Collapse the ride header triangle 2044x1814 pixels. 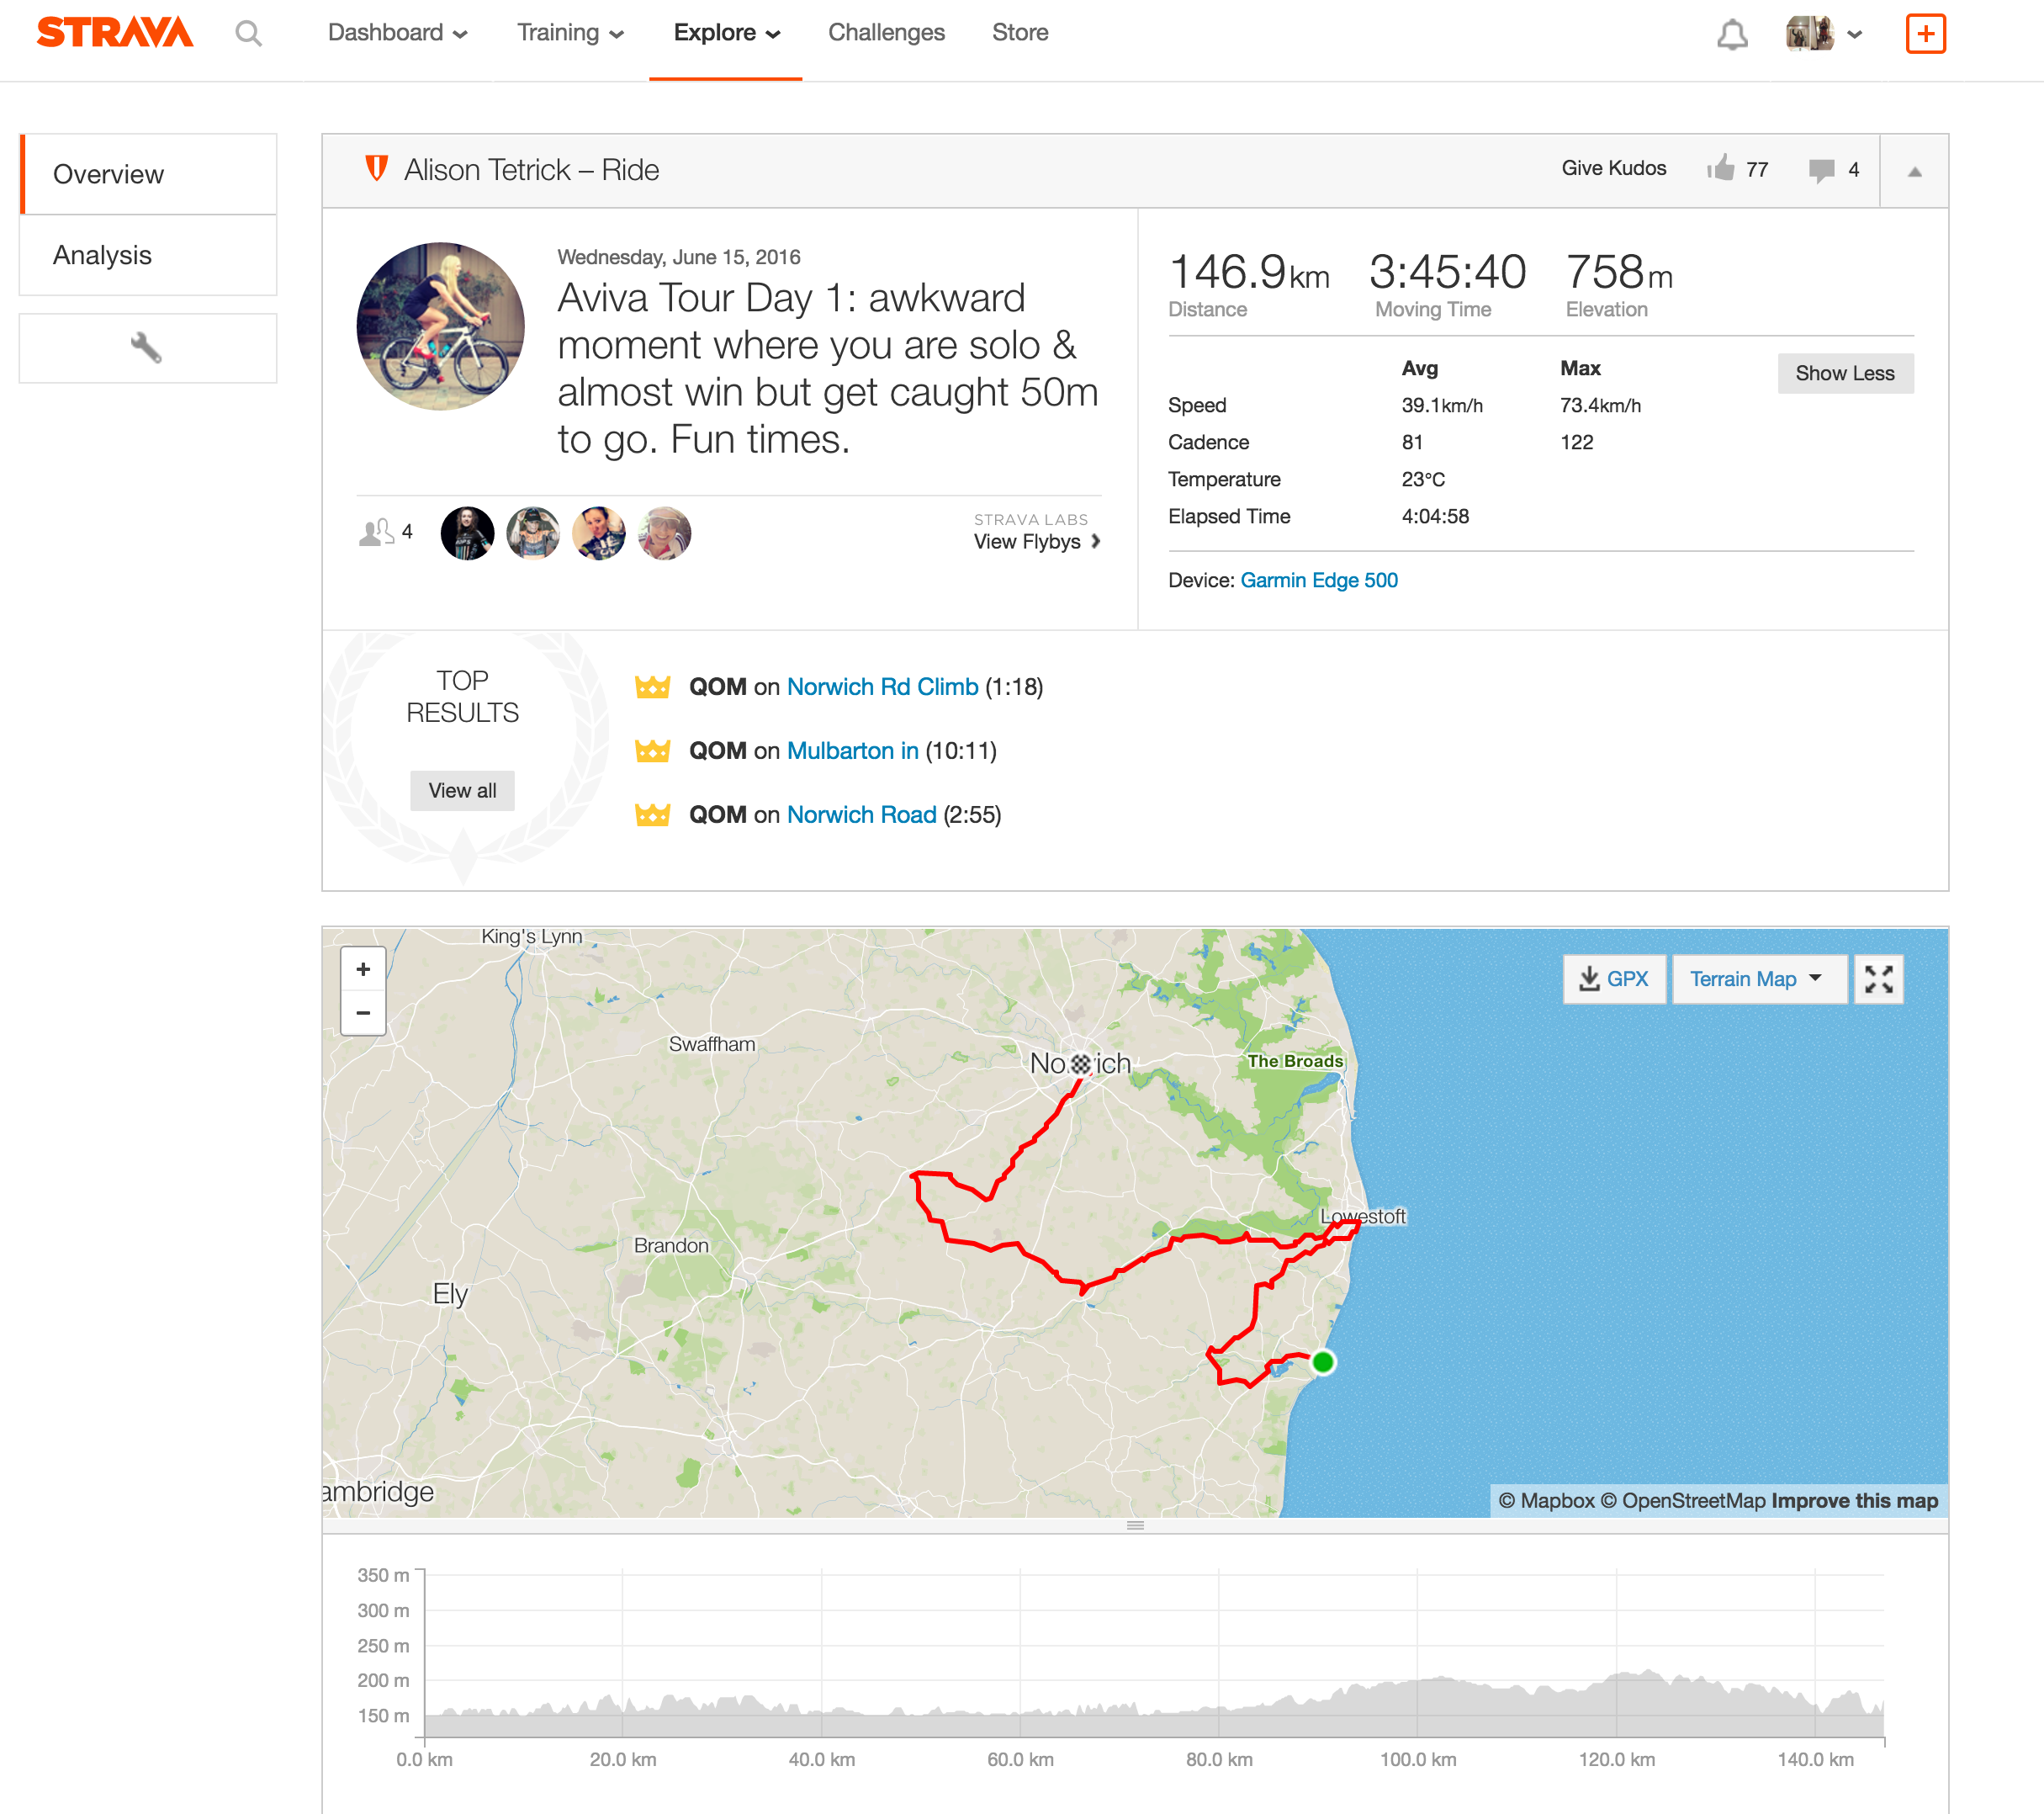tap(1914, 171)
